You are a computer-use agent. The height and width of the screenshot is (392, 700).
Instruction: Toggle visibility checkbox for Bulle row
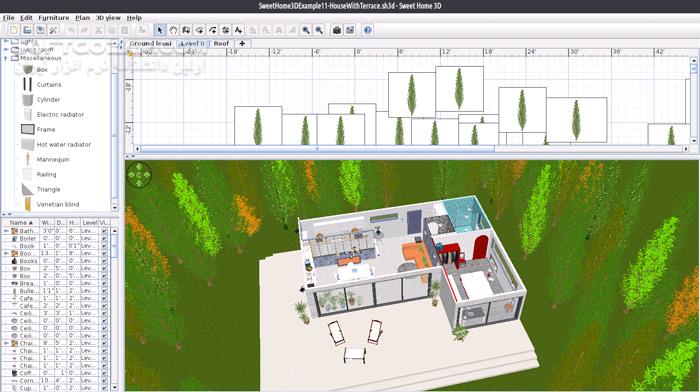coord(104,291)
